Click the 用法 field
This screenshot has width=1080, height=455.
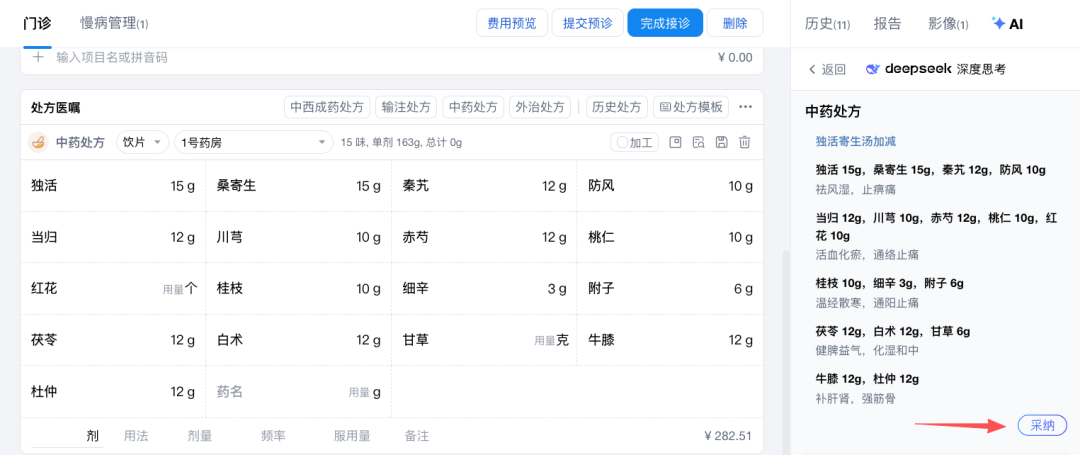pyautogui.click(x=136, y=436)
